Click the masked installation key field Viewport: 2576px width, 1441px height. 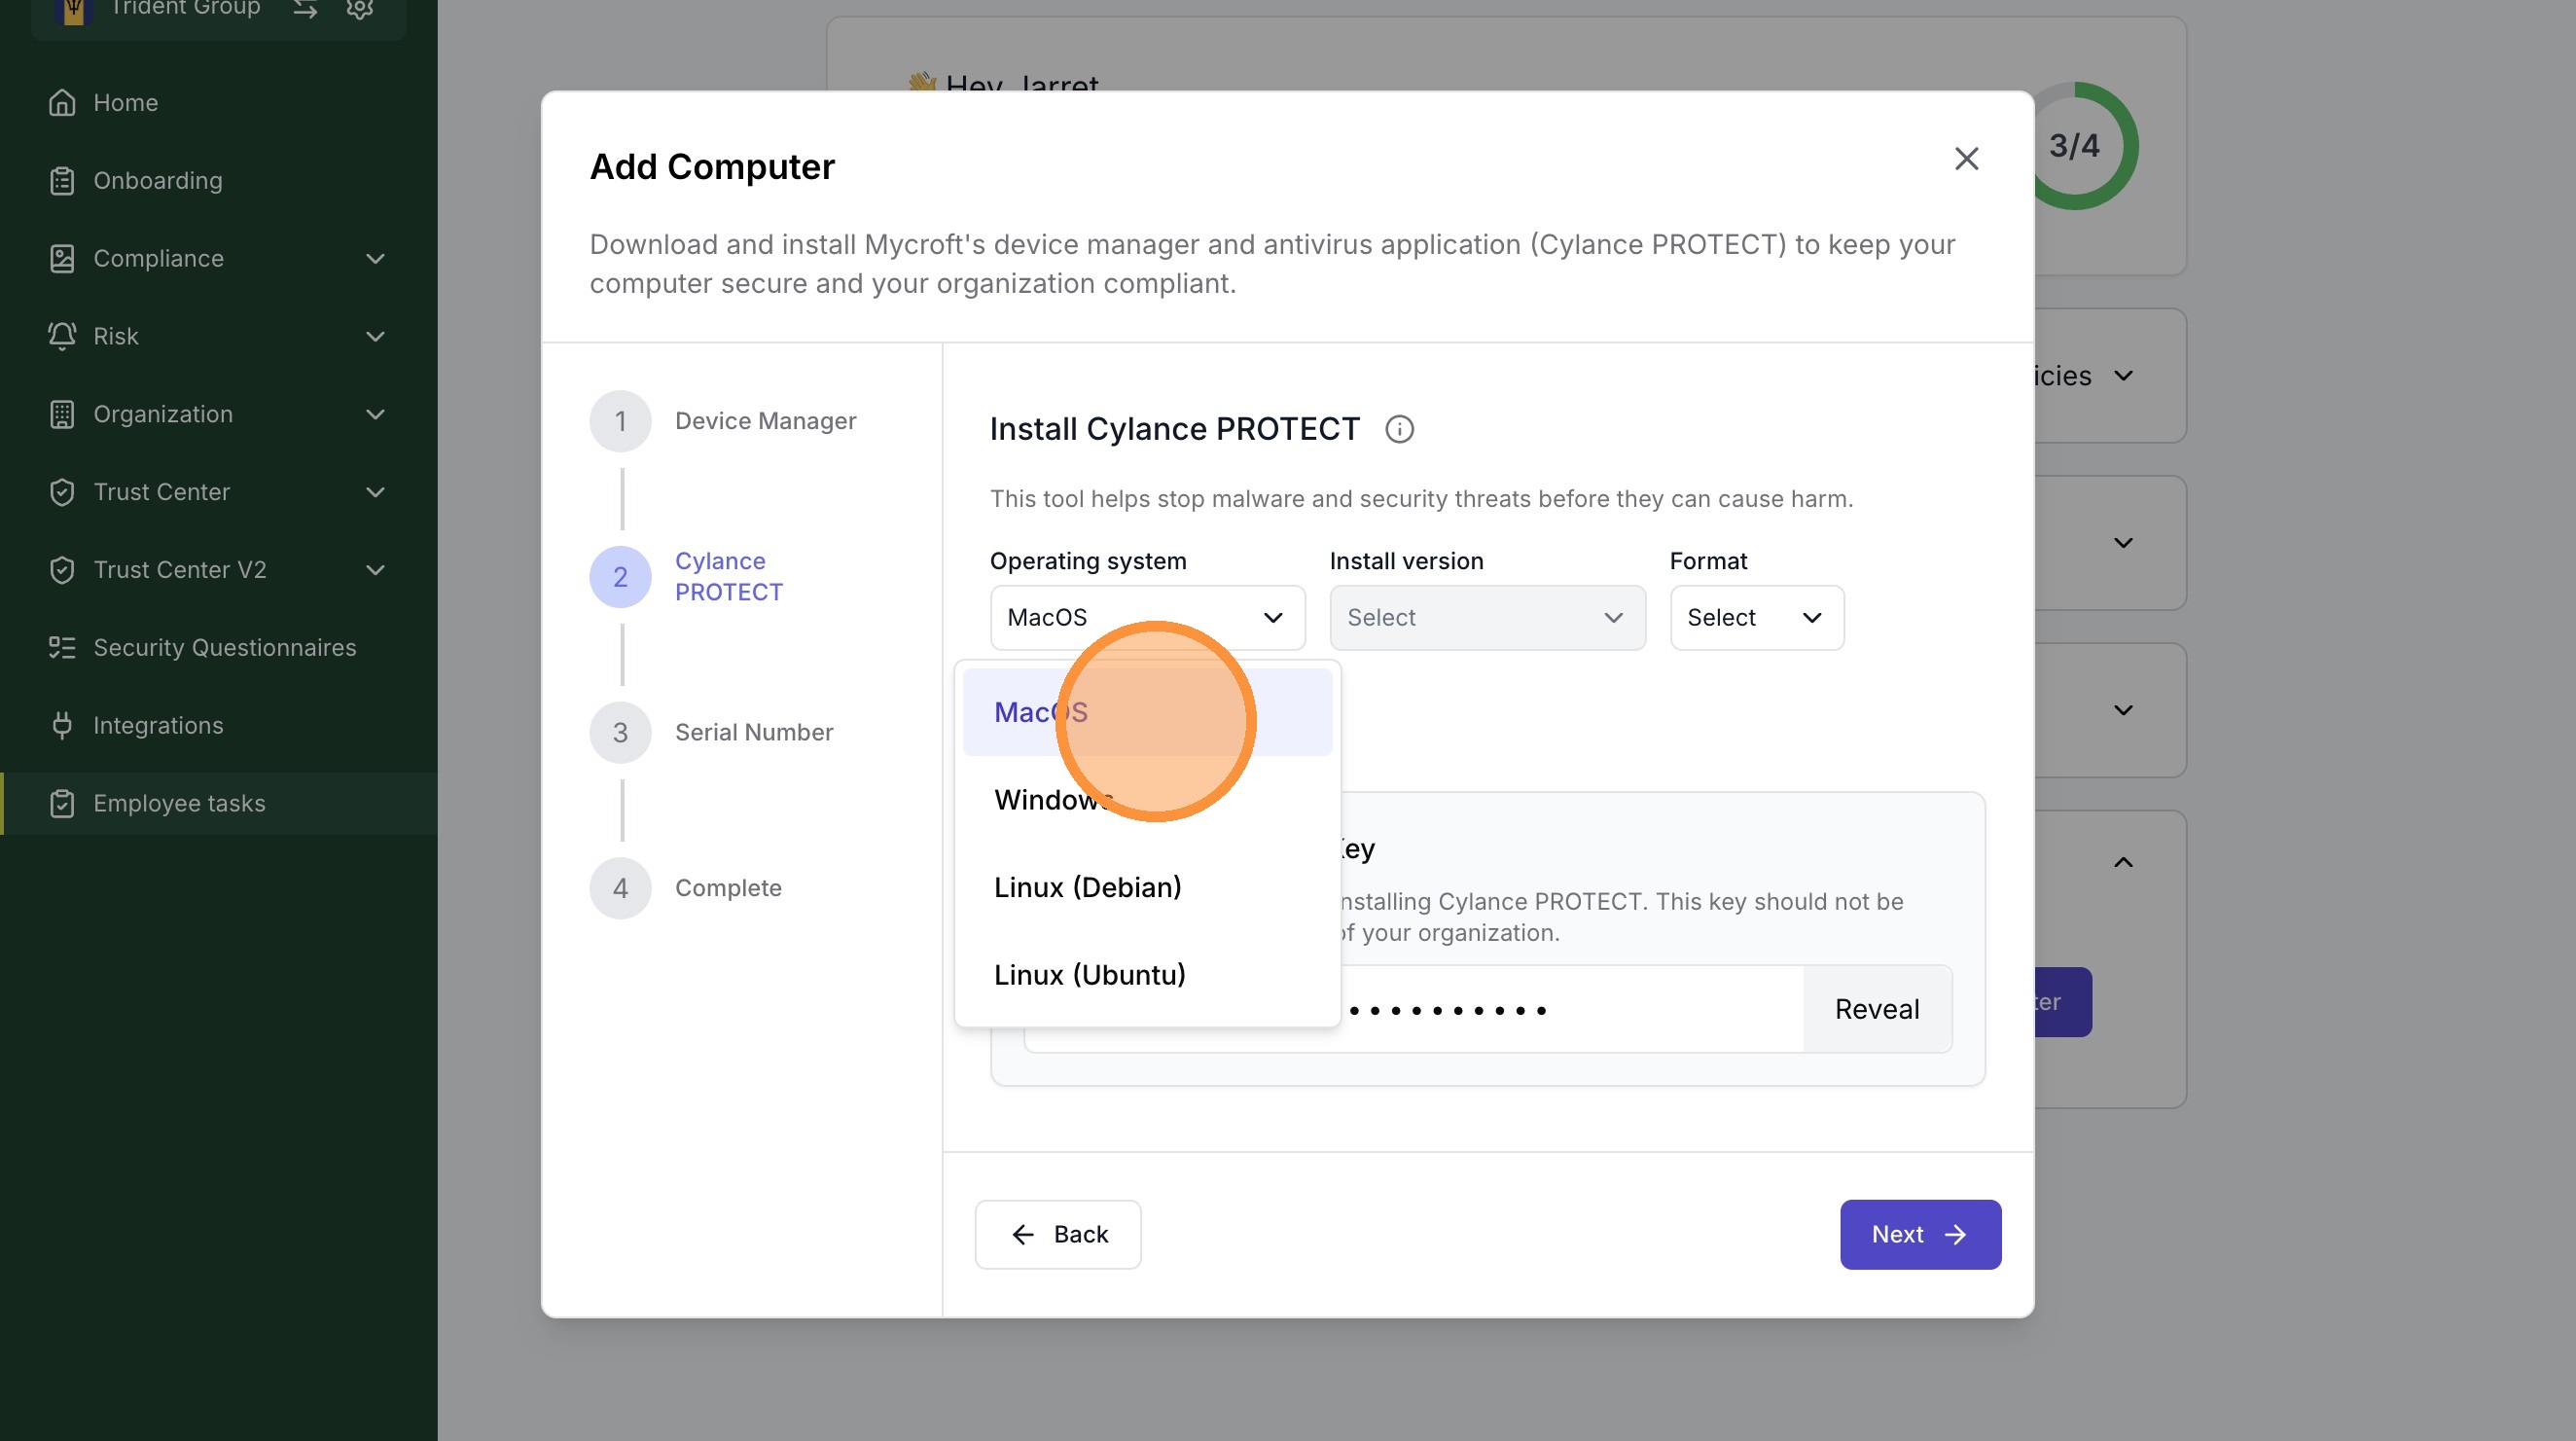pos(1413,1009)
